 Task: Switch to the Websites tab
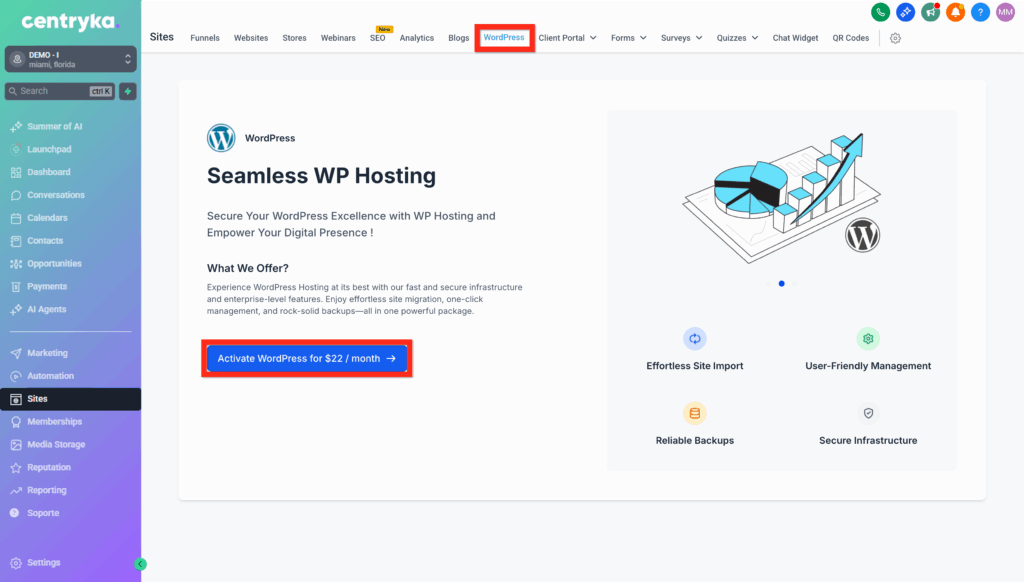(251, 38)
